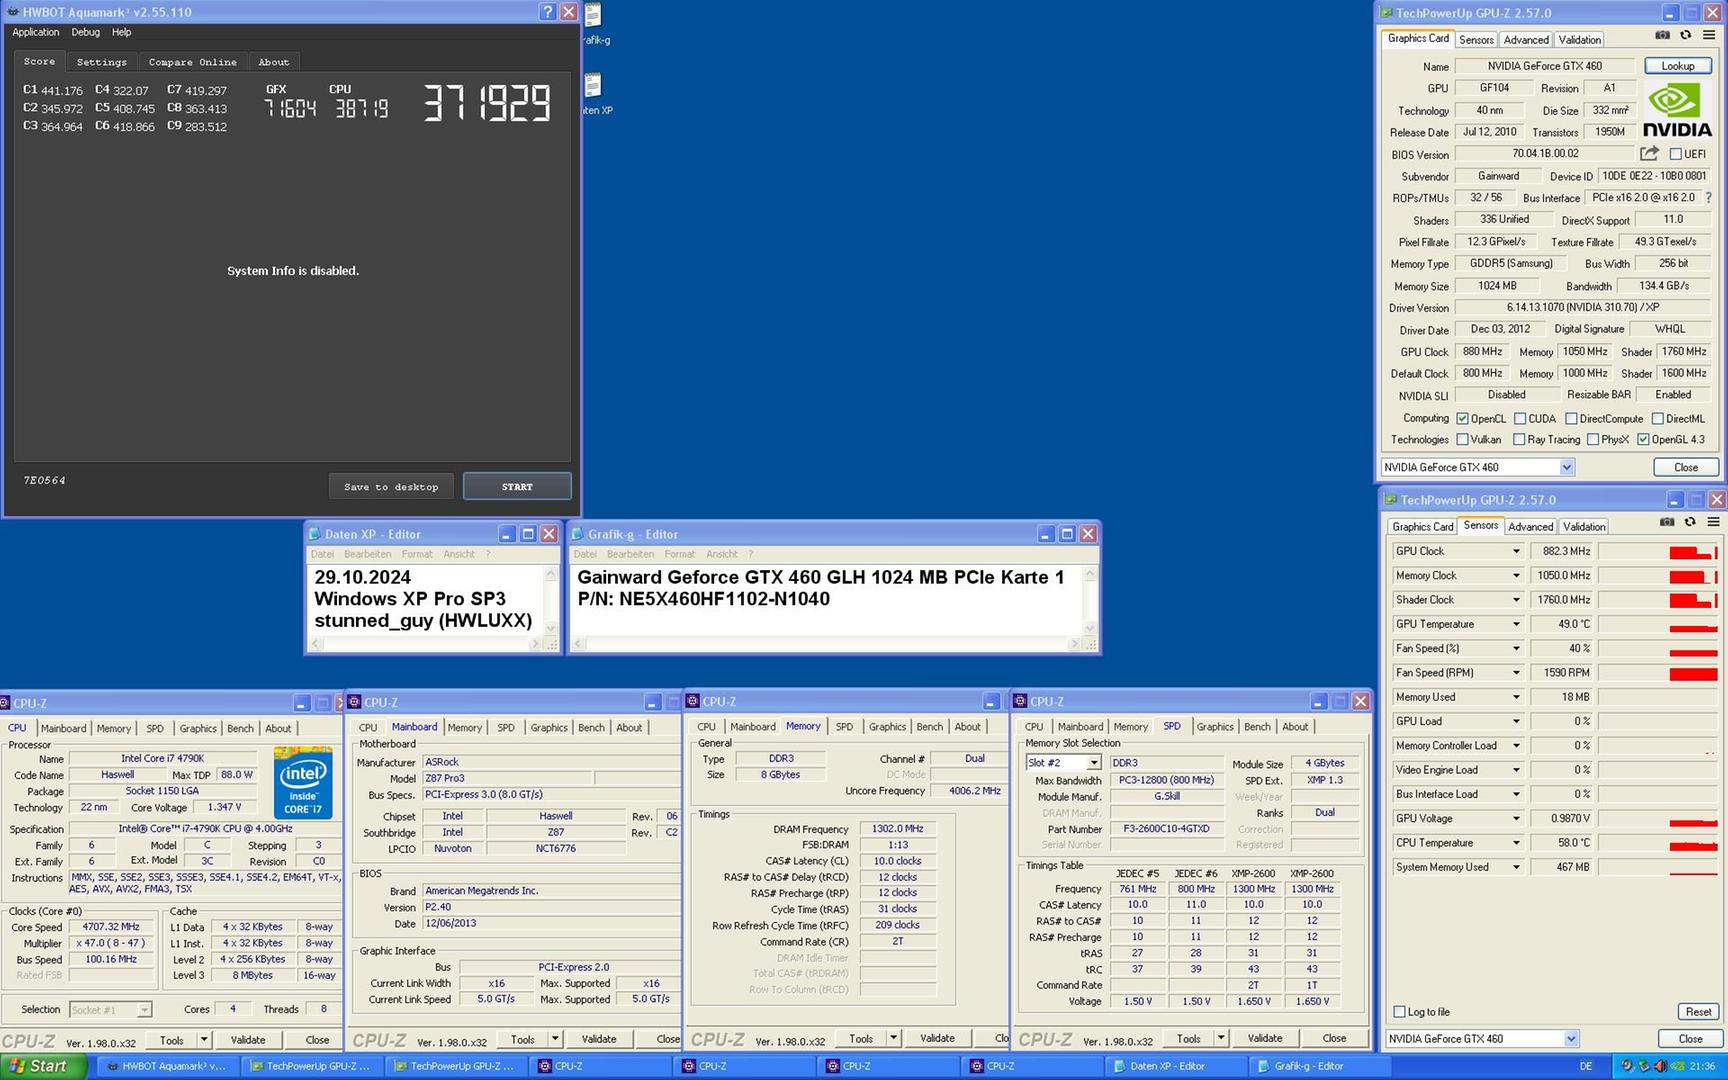1728x1080 pixels.
Task: Open the graphics card selector in GPU-Z Graphics Card window
Action: 1478,467
